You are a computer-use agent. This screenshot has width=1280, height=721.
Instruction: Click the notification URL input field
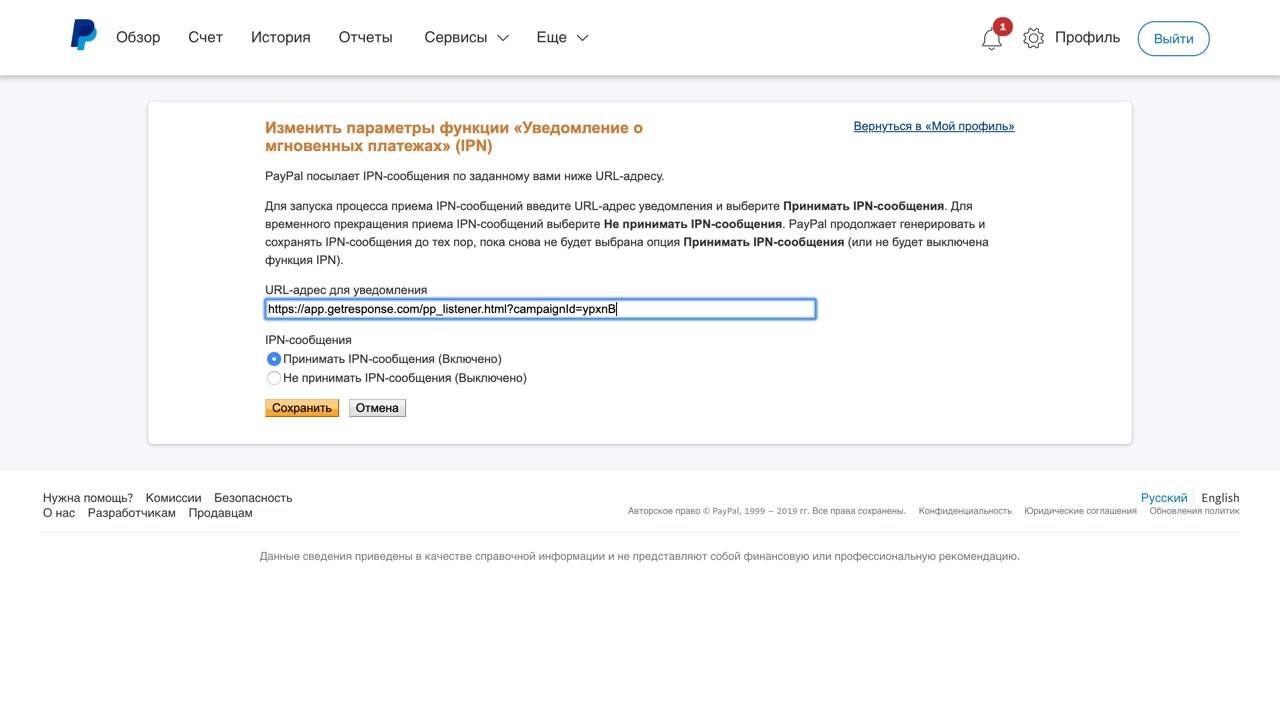(540, 309)
